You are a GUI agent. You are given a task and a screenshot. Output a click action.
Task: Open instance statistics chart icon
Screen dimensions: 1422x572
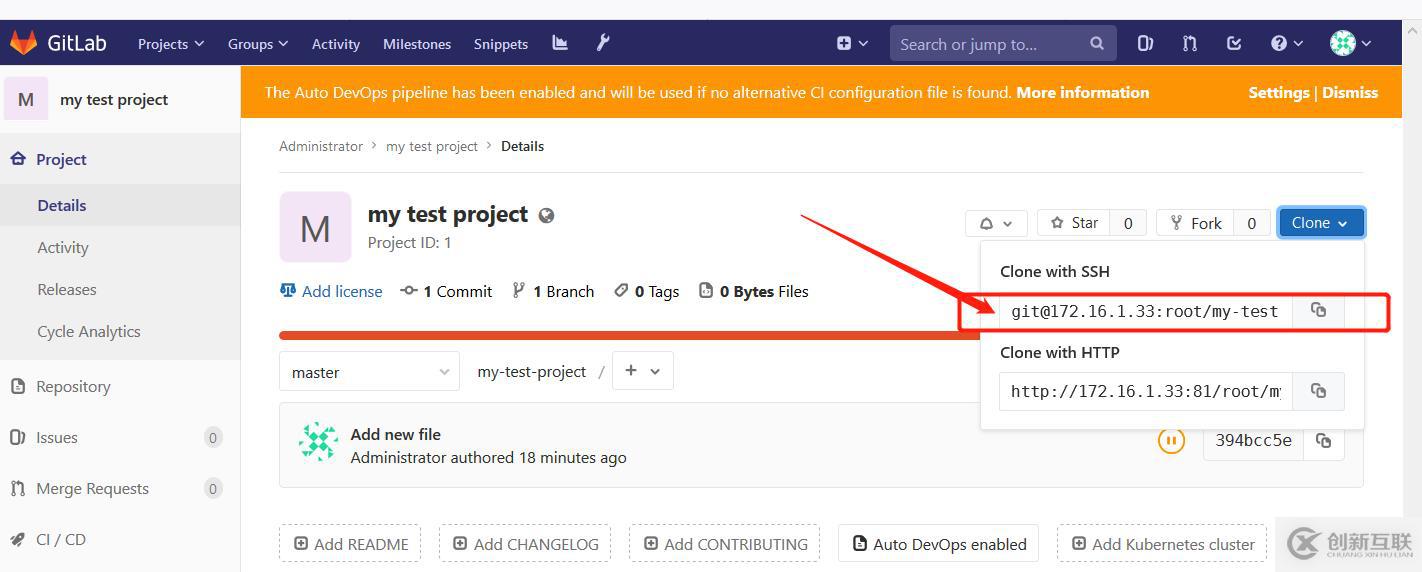point(560,43)
